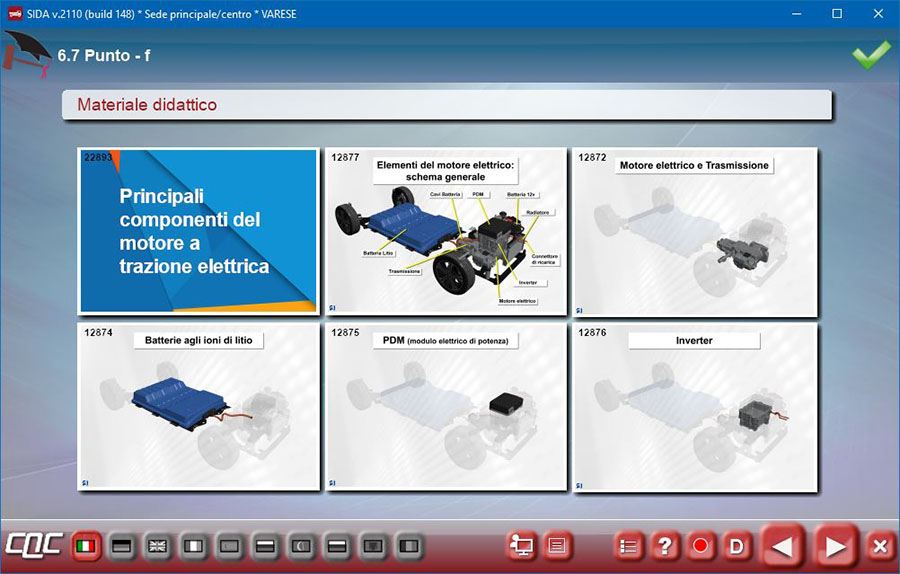Open the PDM modulo elettrico slide
The height and width of the screenshot is (574, 900).
pos(446,406)
